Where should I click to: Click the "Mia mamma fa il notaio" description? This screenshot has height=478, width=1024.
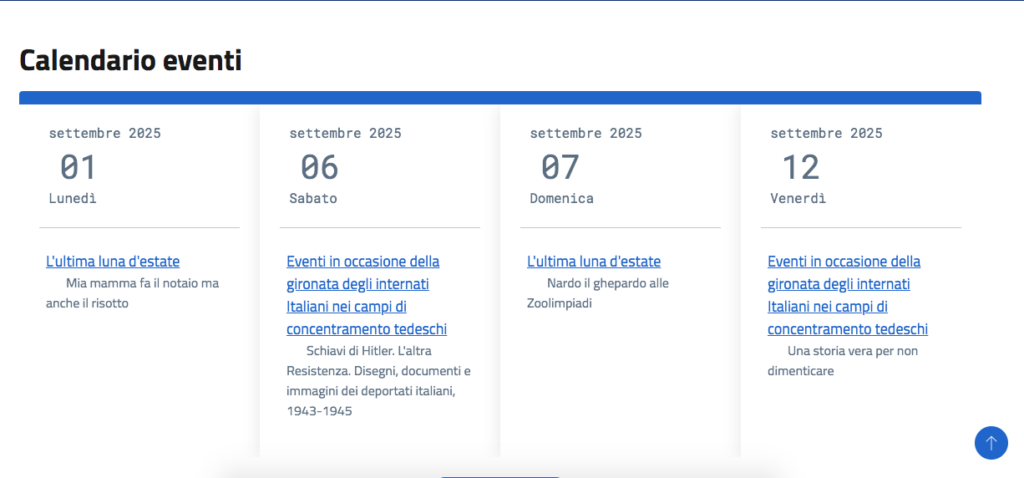[x=132, y=293]
